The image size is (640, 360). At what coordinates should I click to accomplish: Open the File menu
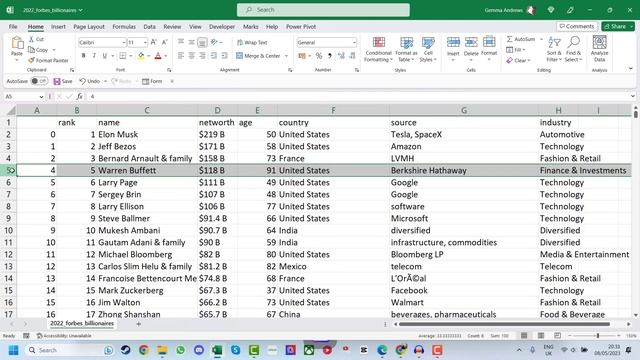coord(13,27)
